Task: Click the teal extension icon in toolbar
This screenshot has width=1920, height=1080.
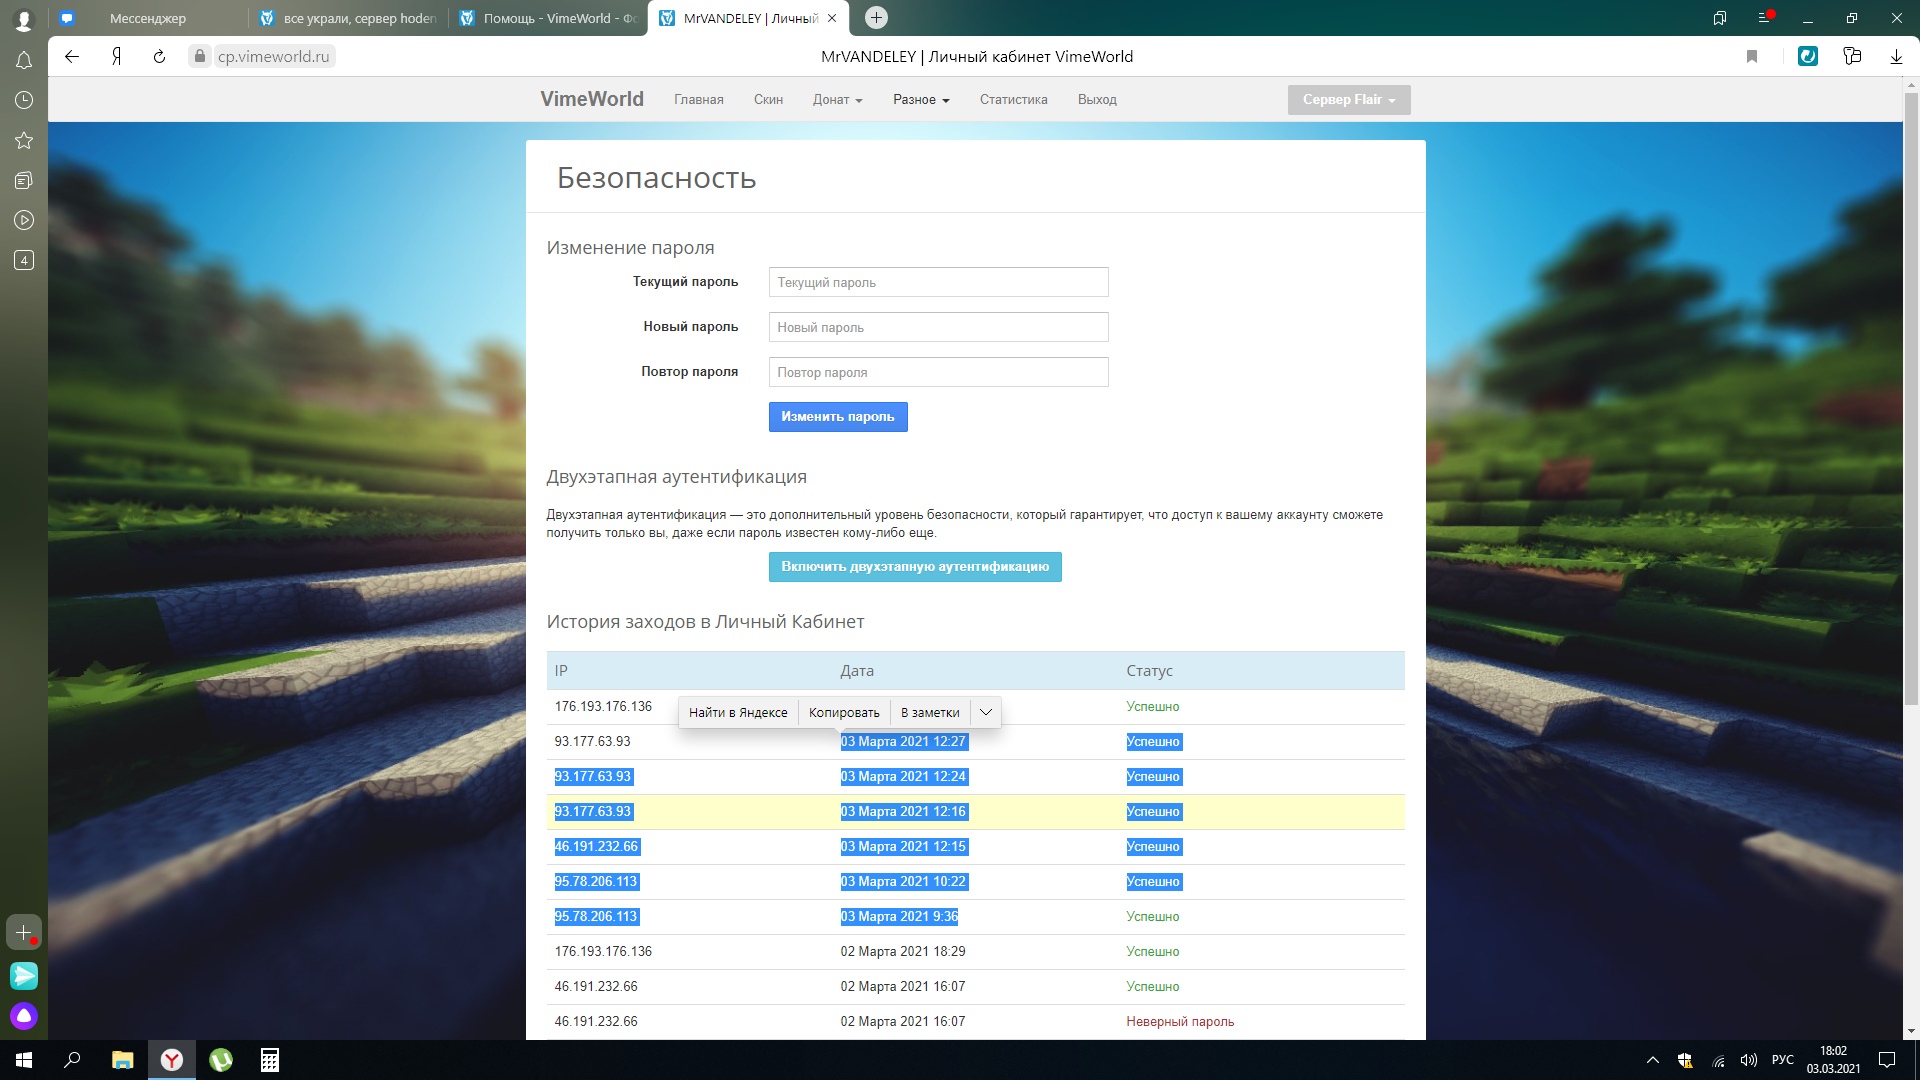Action: click(1808, 56)
